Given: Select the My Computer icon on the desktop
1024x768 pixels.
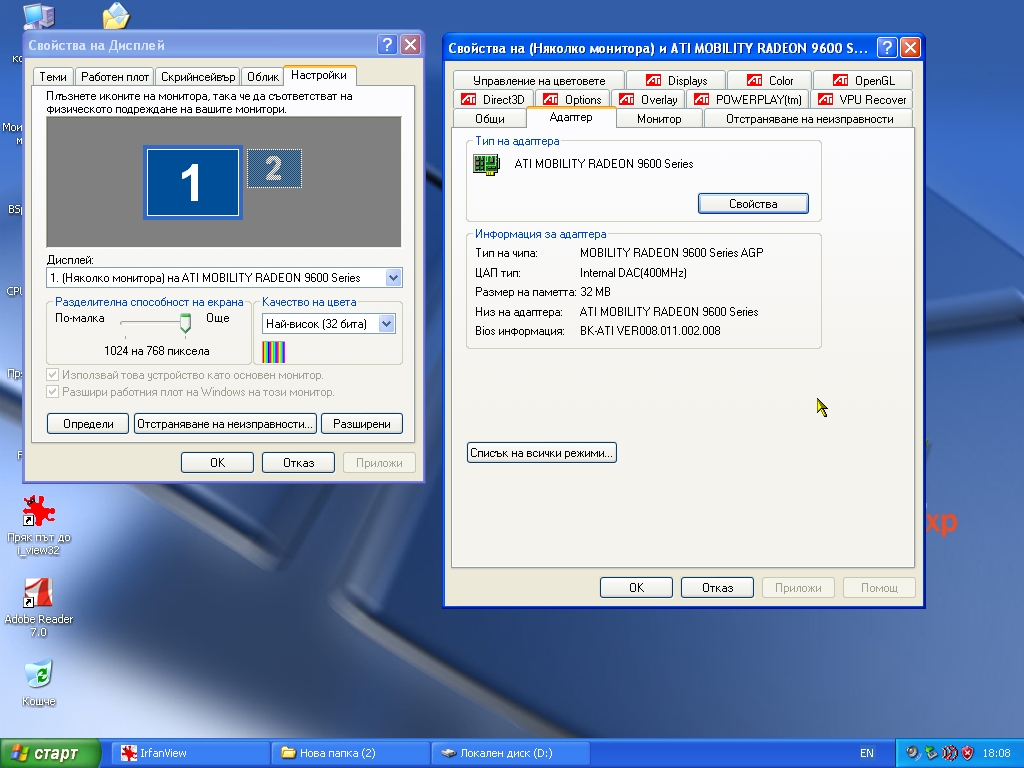Looking at the screenshot, I should point(39,14).
